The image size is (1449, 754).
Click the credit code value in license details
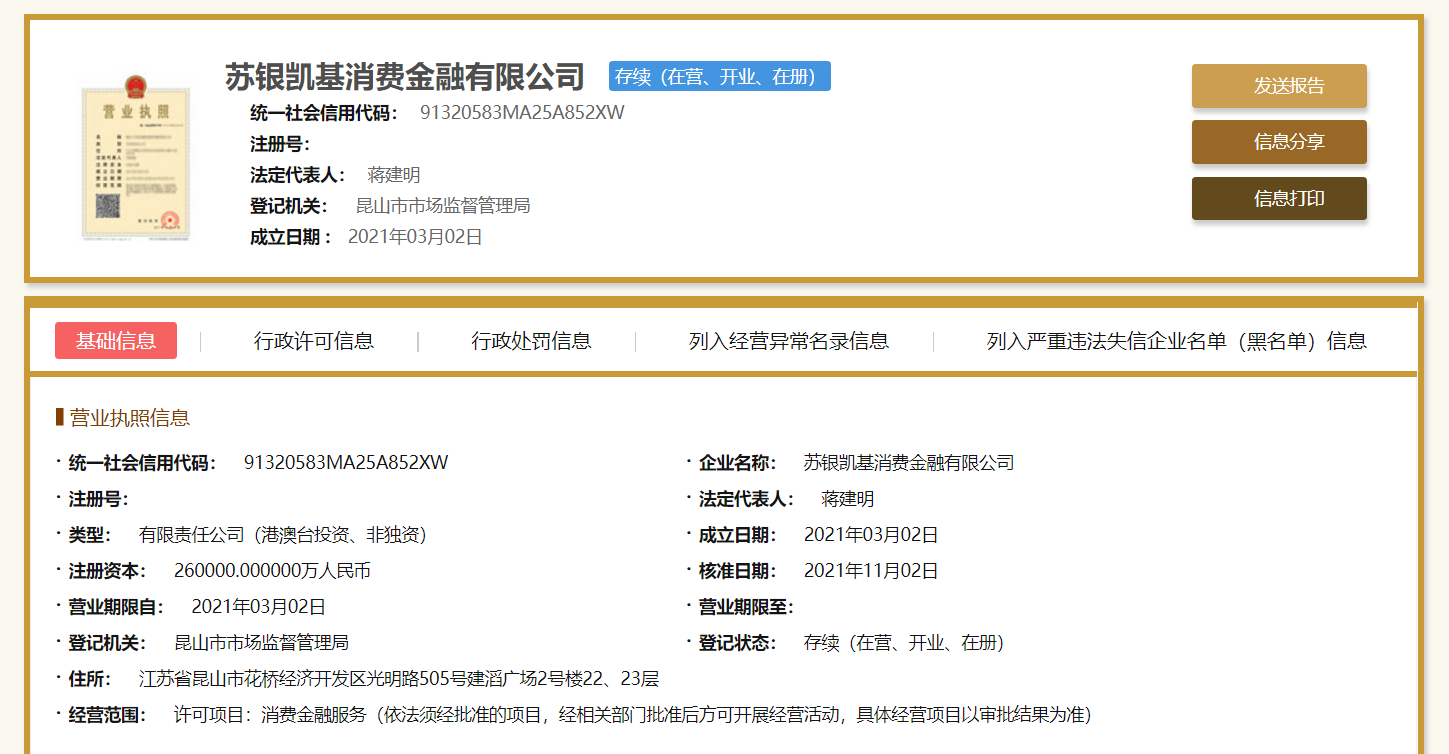click(x=345, y=463)
